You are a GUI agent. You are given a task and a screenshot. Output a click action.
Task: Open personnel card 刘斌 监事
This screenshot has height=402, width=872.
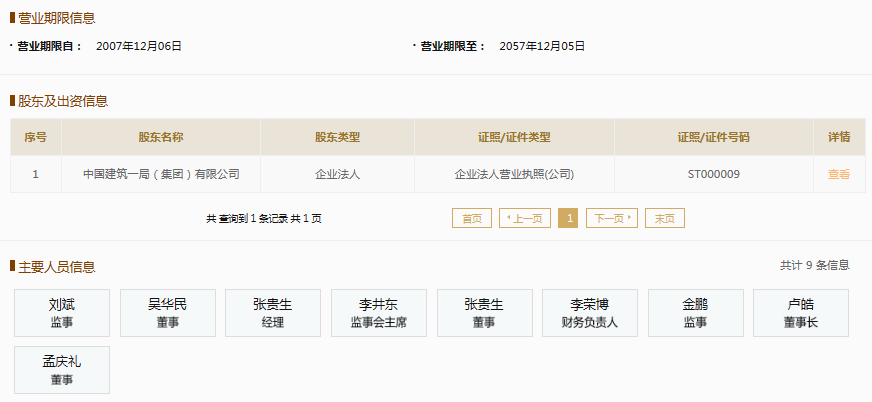click(62, 312)
